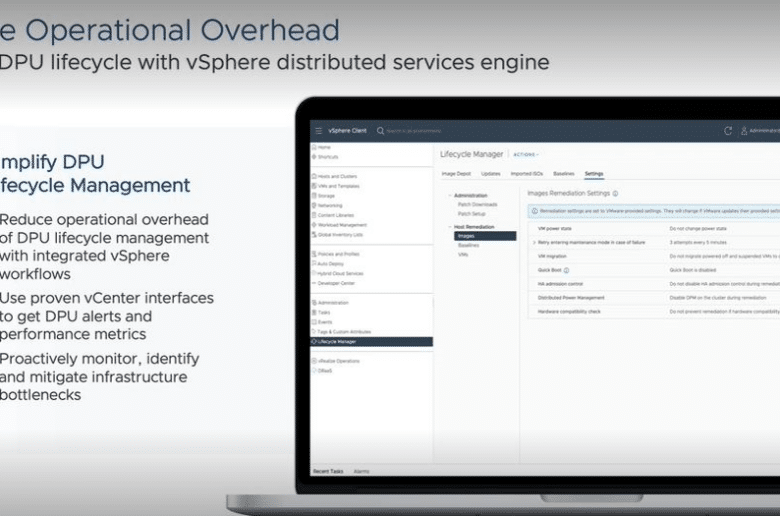Click the Storage icon in the sidebar
Image resolution: width=780 pixels, height=516 pixels.
point(314,196)
